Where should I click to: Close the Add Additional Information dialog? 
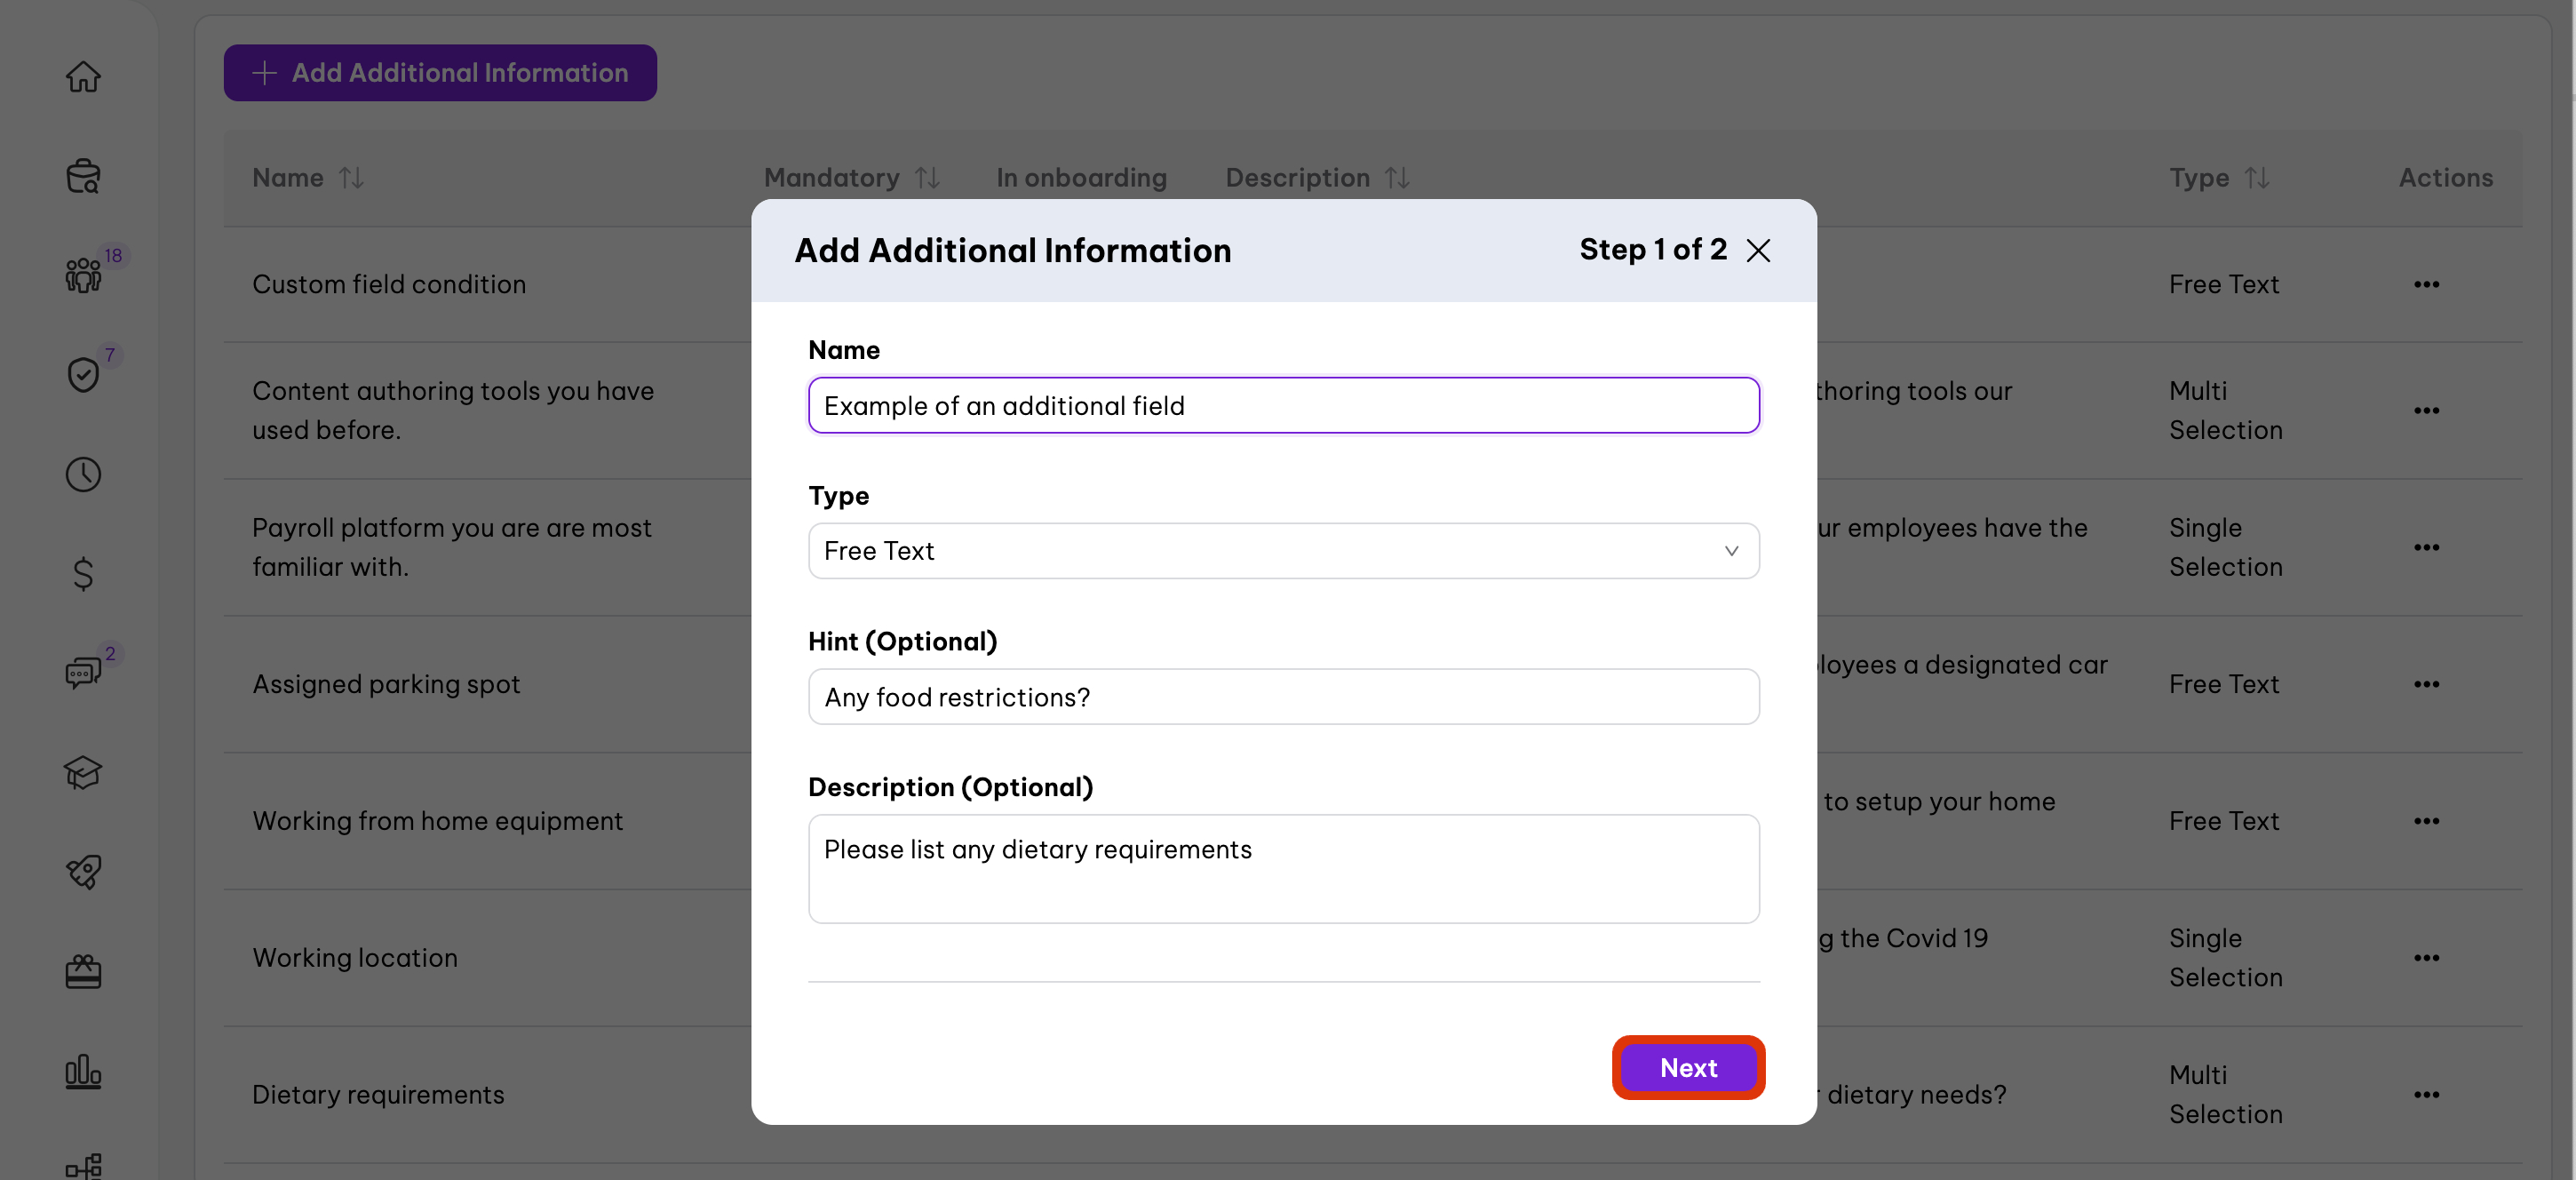(1758, 250)
